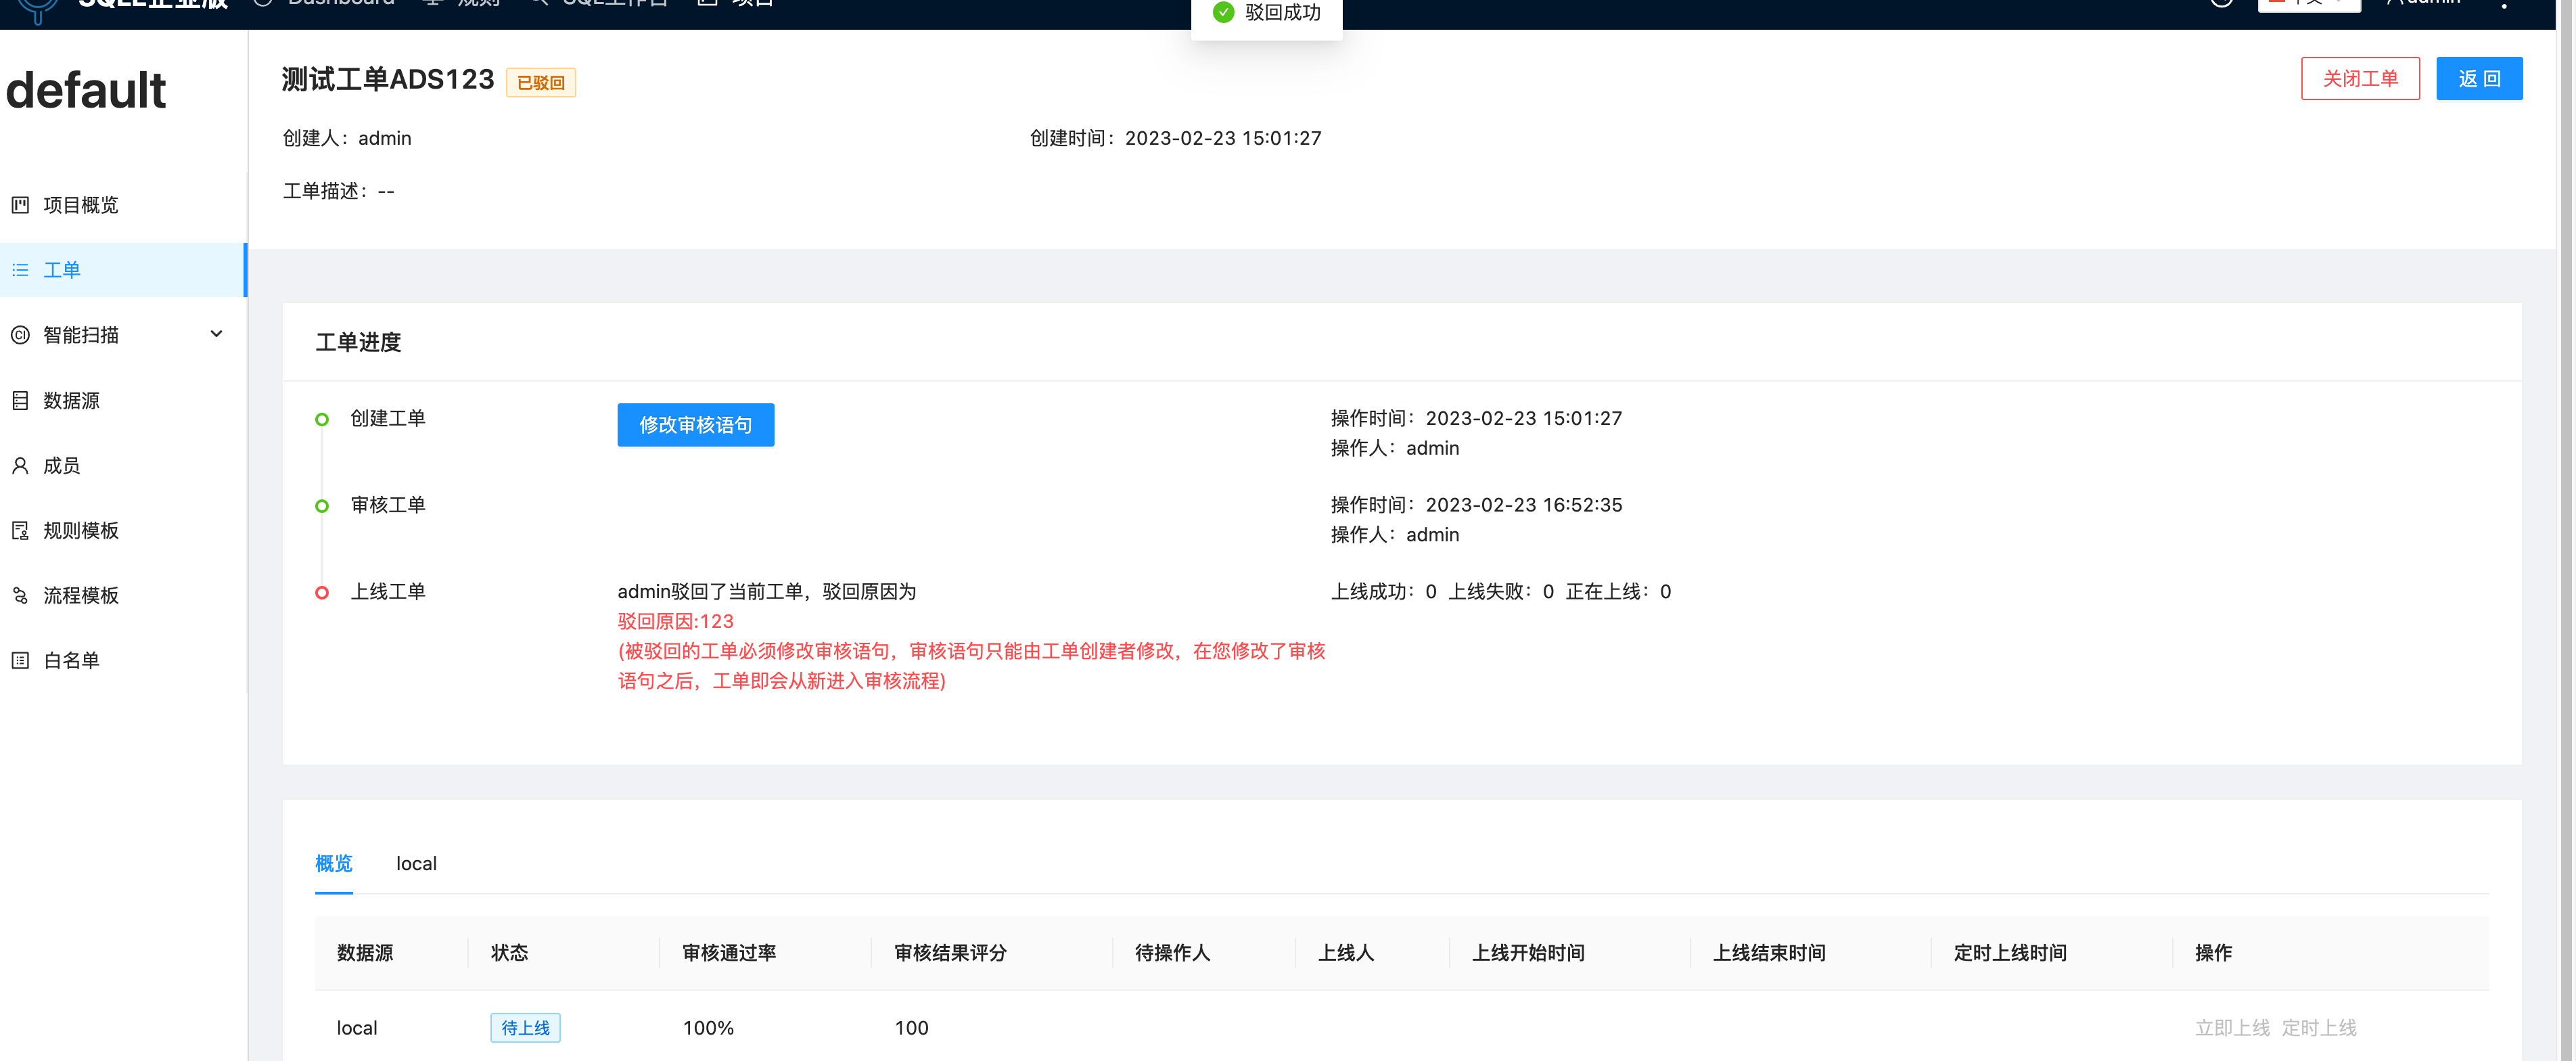This screenshot has width=2576, height=1061.
Task: Select the 工单 list icon in the sidebar
Action: click(21, 270)
